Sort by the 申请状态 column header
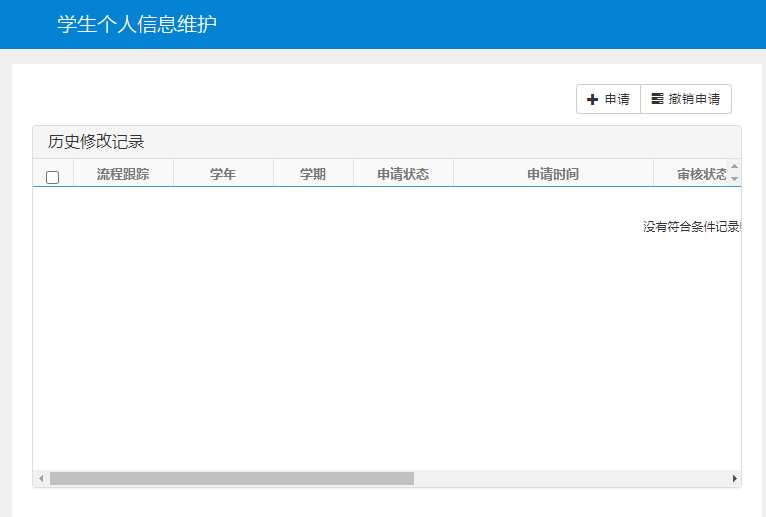The width and height of the screenshot is (766, 517). point(403,174)
